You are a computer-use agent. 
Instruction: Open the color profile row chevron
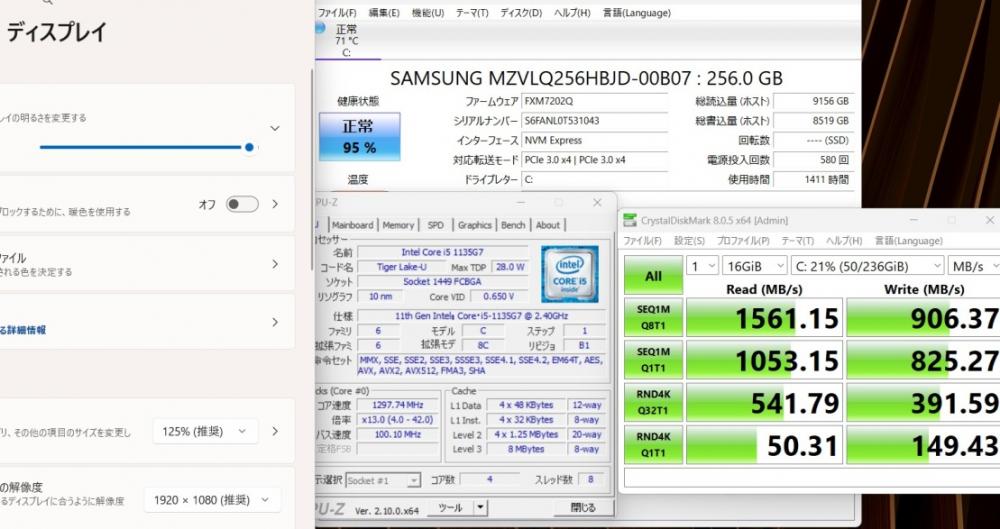[275, 264]
